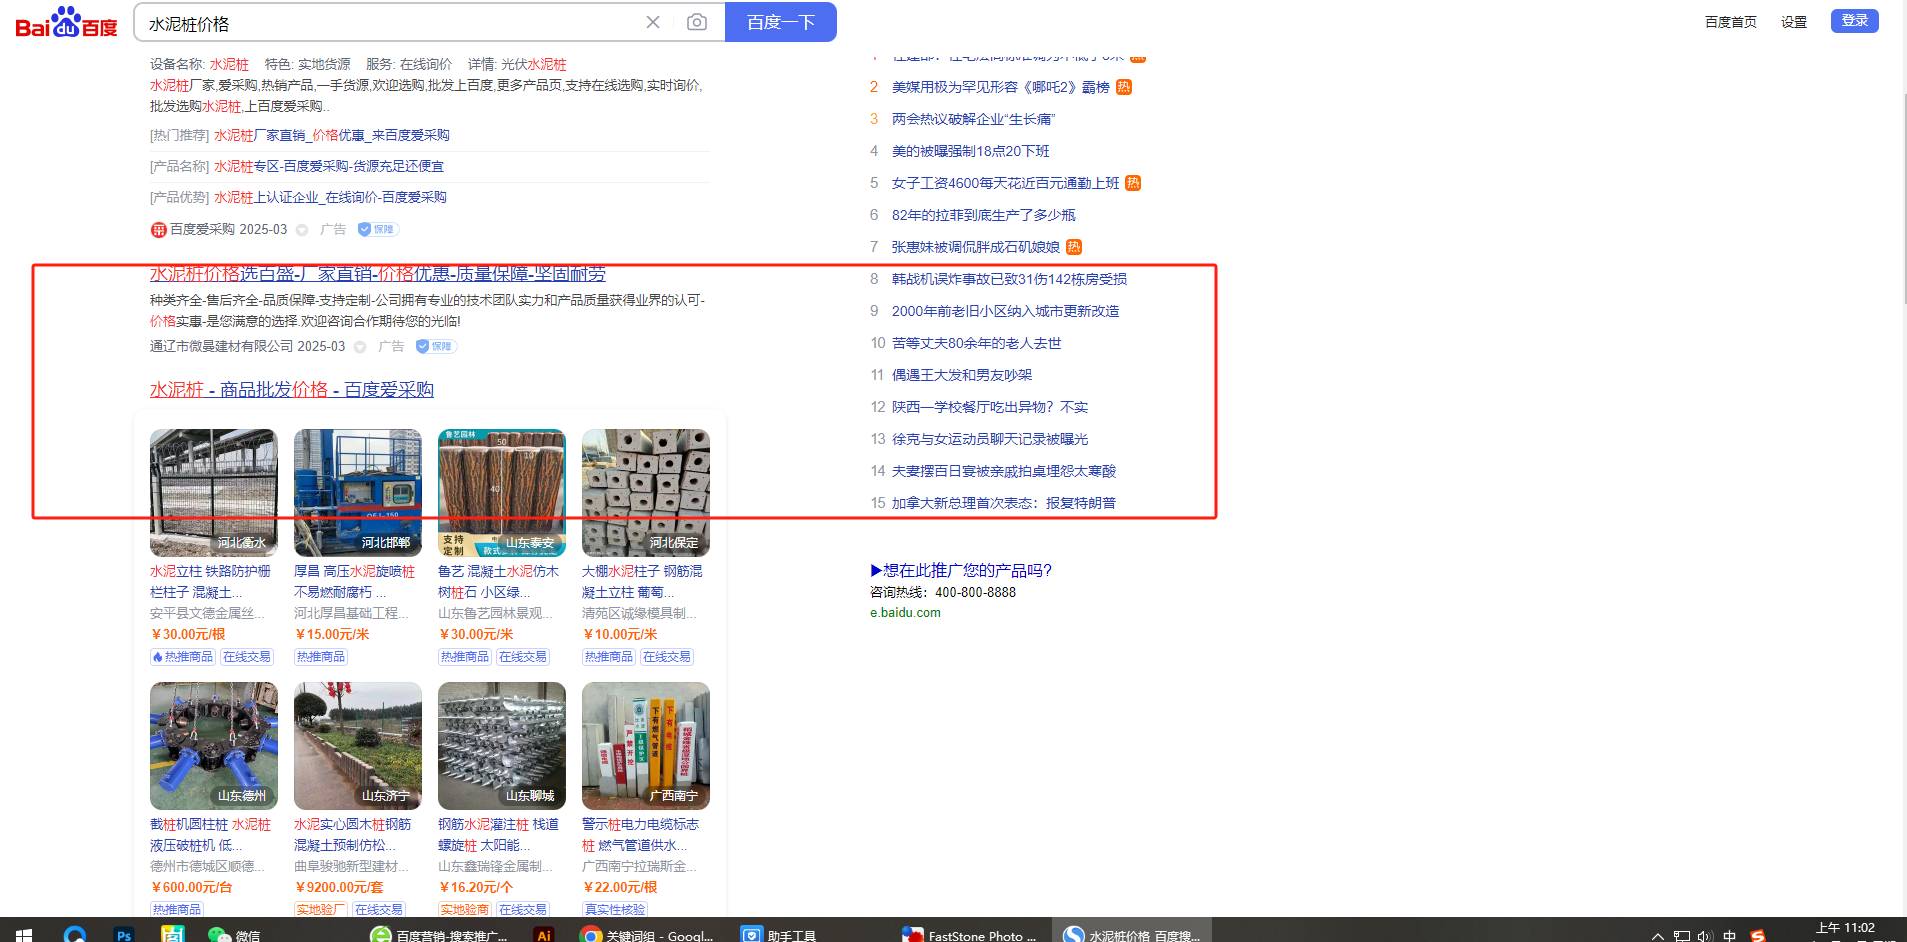
Task: Open the 厚昌 高压水泥旋喷桩 product title
Action: tap(354, 582)
